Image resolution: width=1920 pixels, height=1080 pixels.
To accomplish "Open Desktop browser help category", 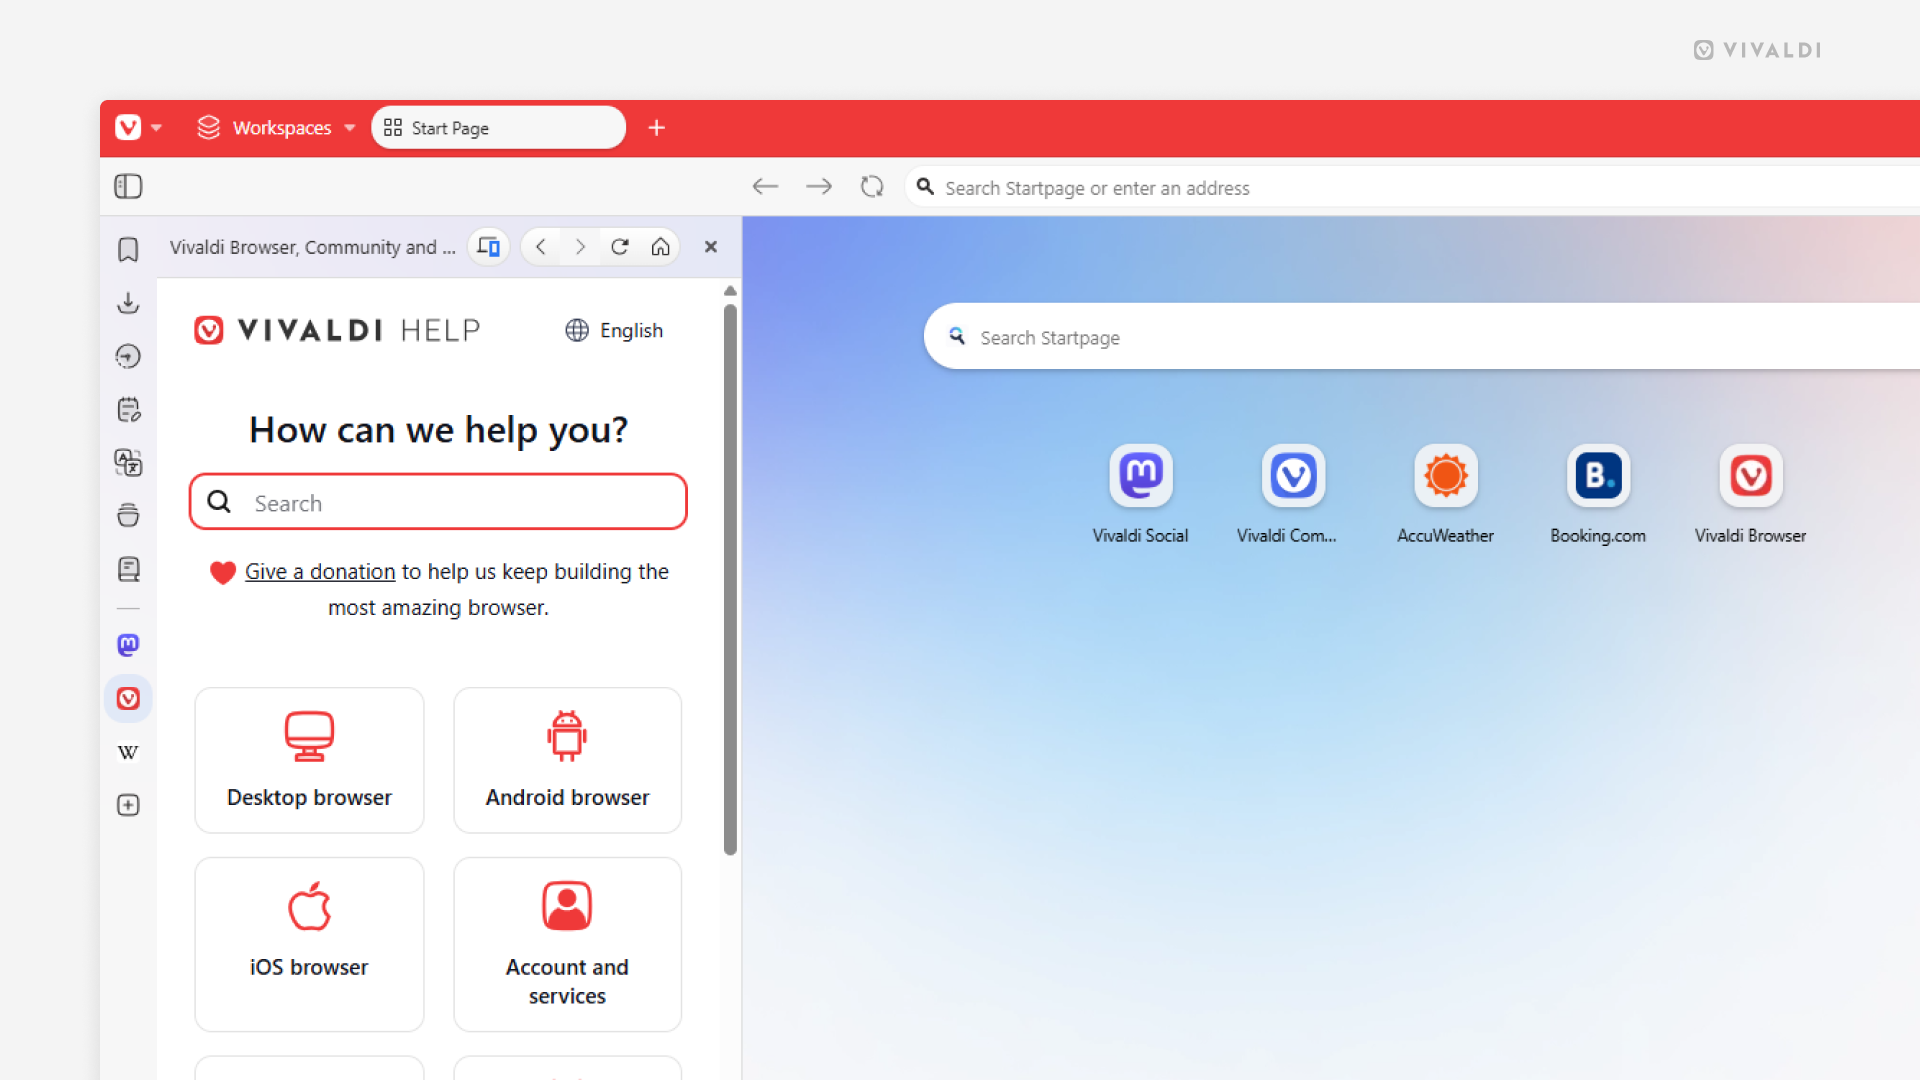I will click(309, 760).
